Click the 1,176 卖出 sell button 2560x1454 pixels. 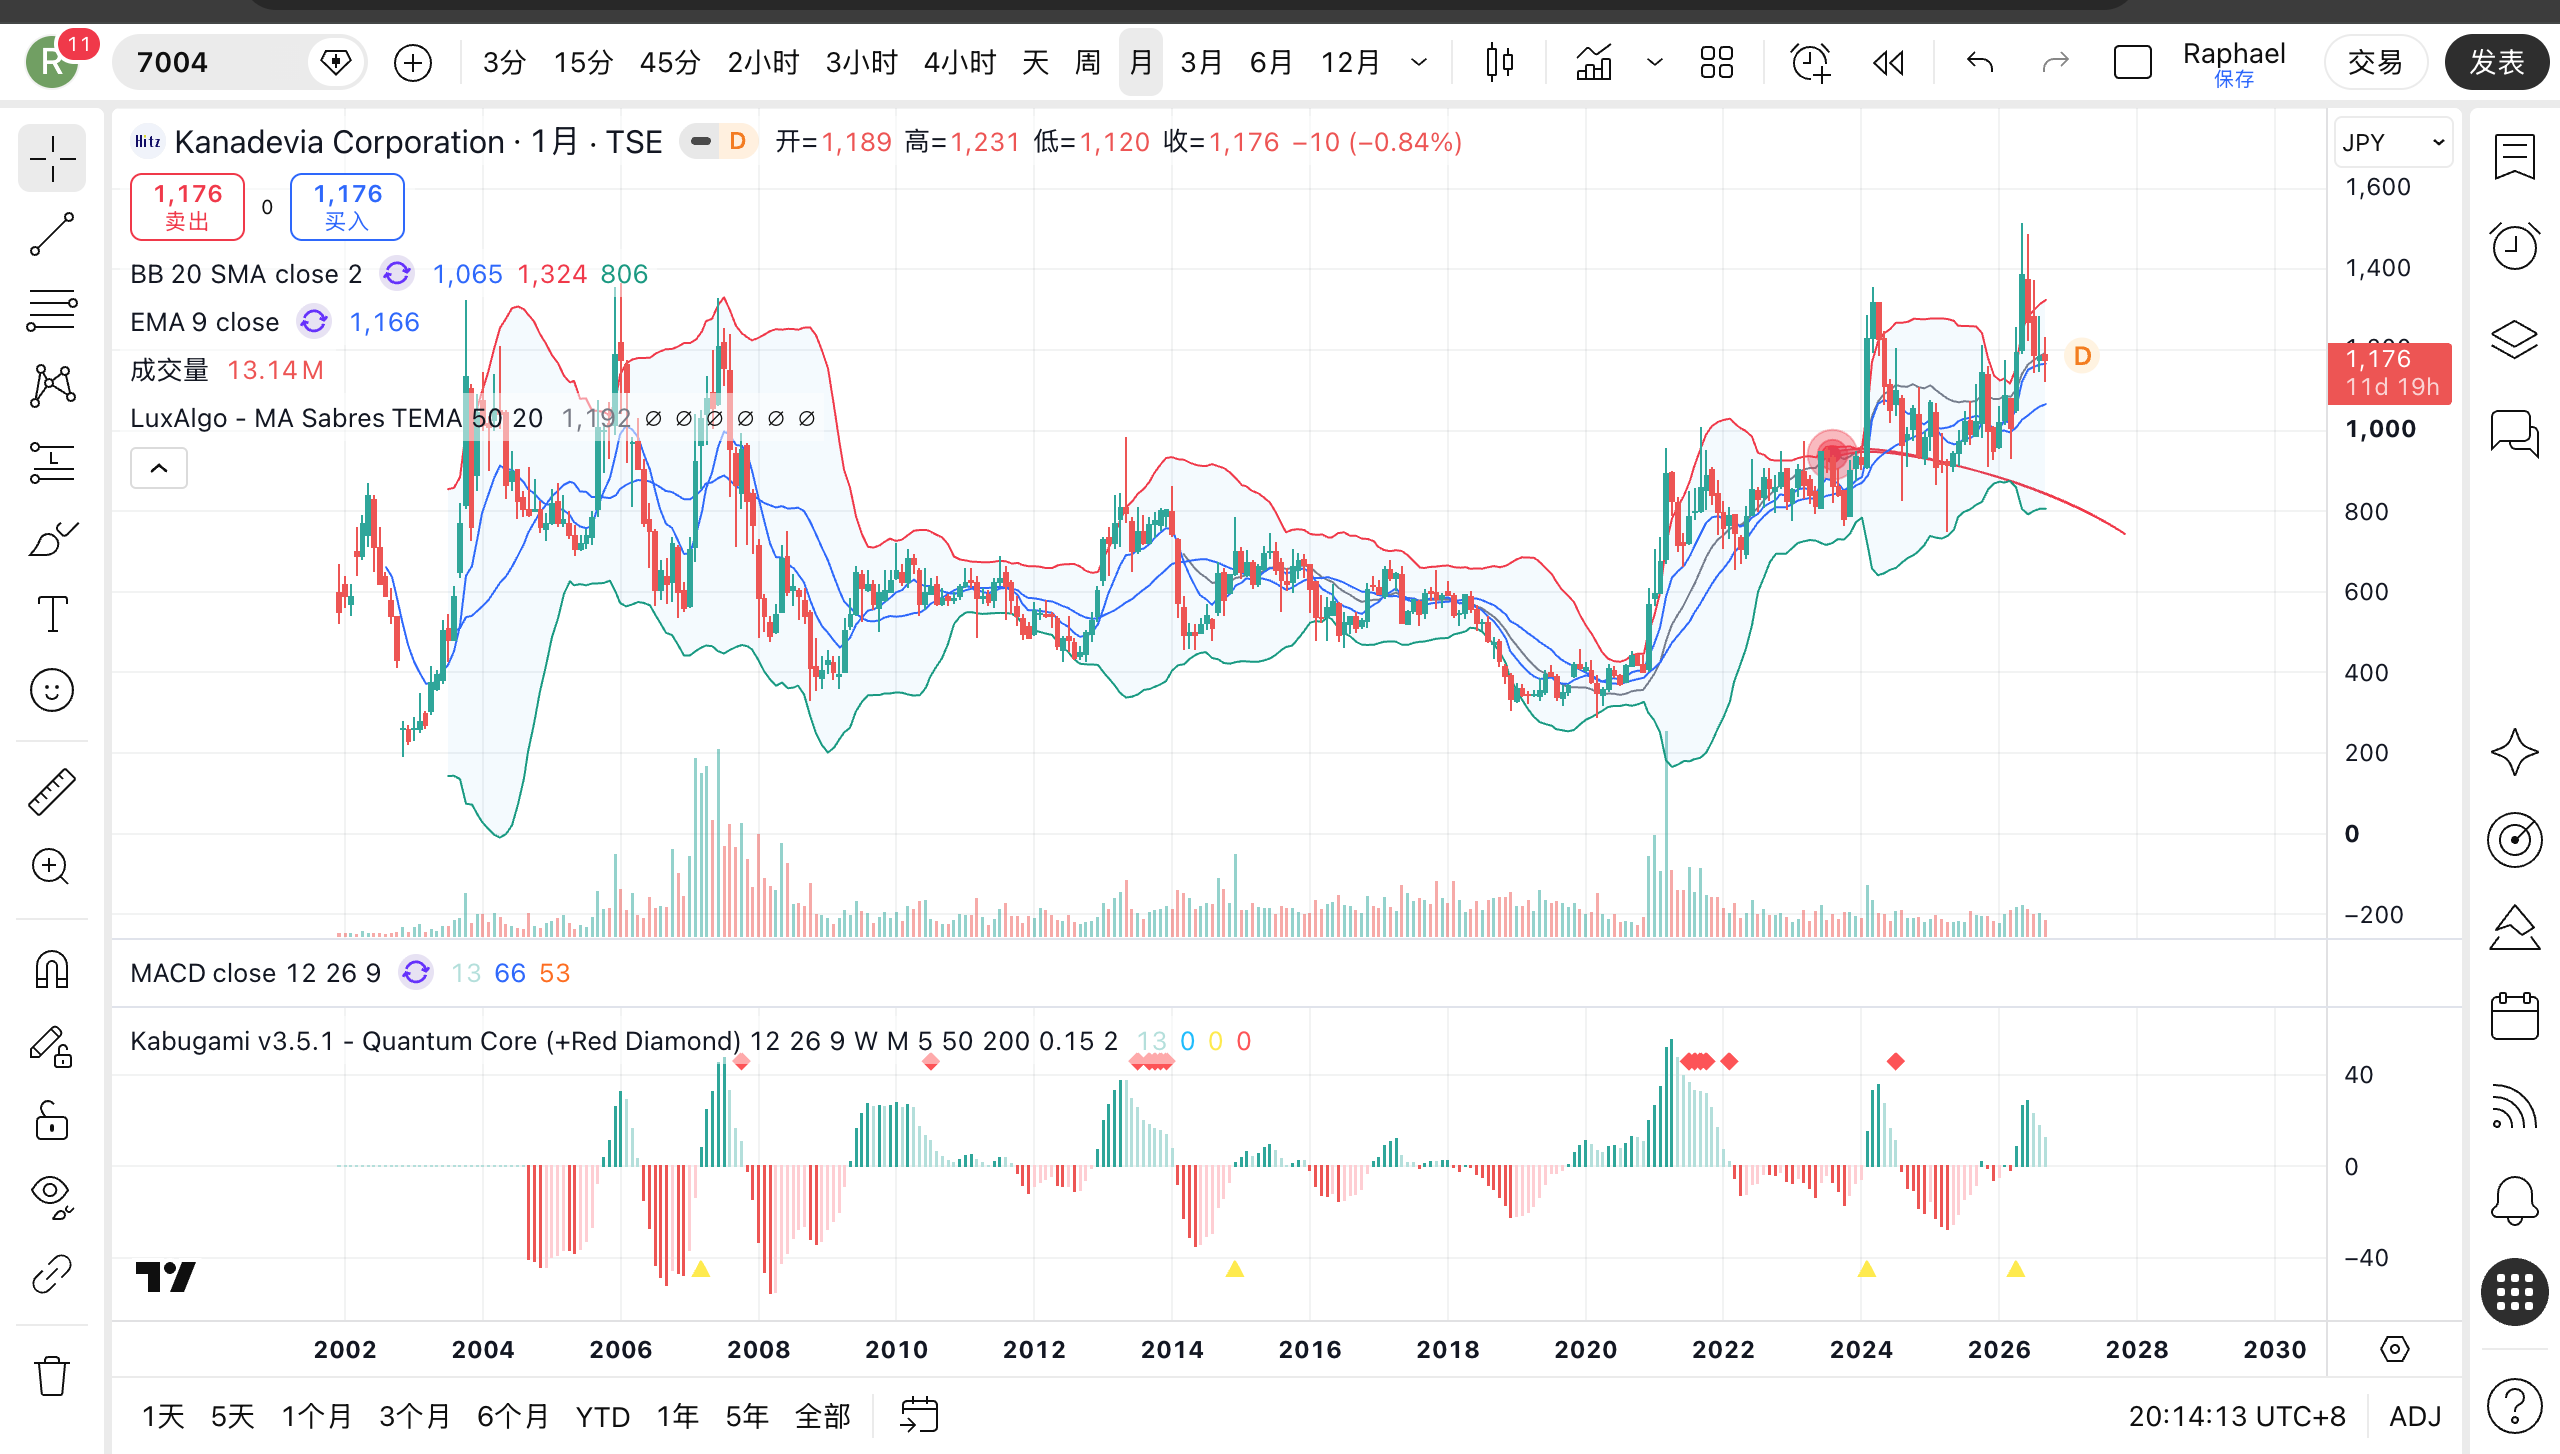187,207
